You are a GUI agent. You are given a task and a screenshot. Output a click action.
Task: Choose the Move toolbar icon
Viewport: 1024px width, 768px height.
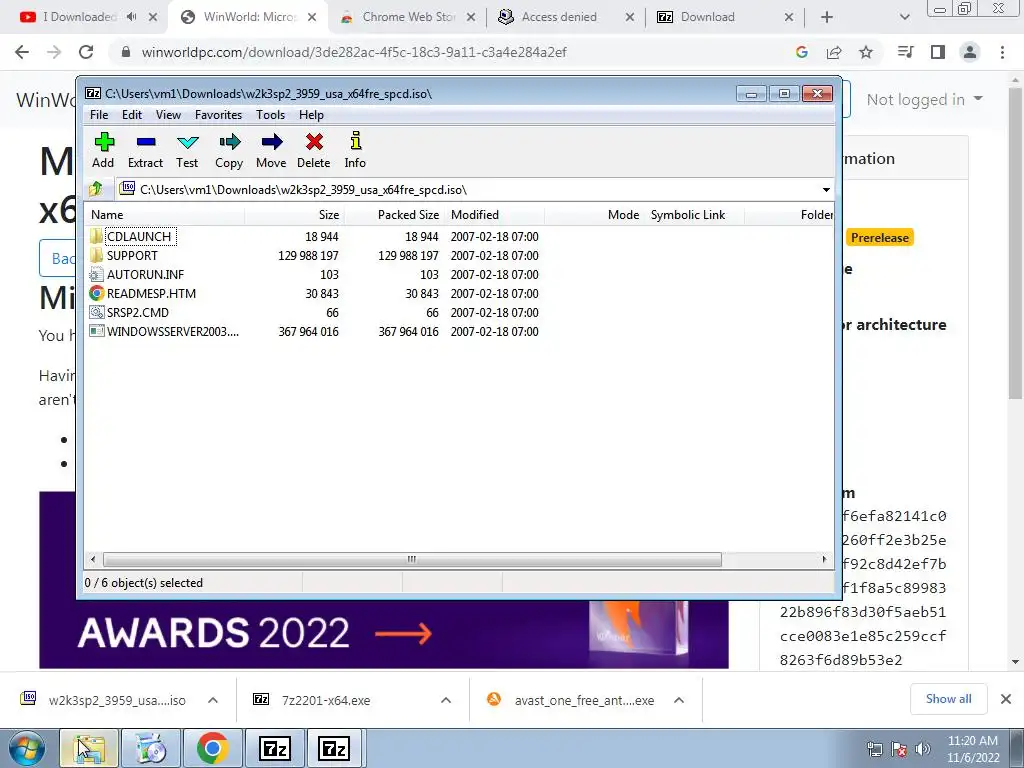click(272, 142)
